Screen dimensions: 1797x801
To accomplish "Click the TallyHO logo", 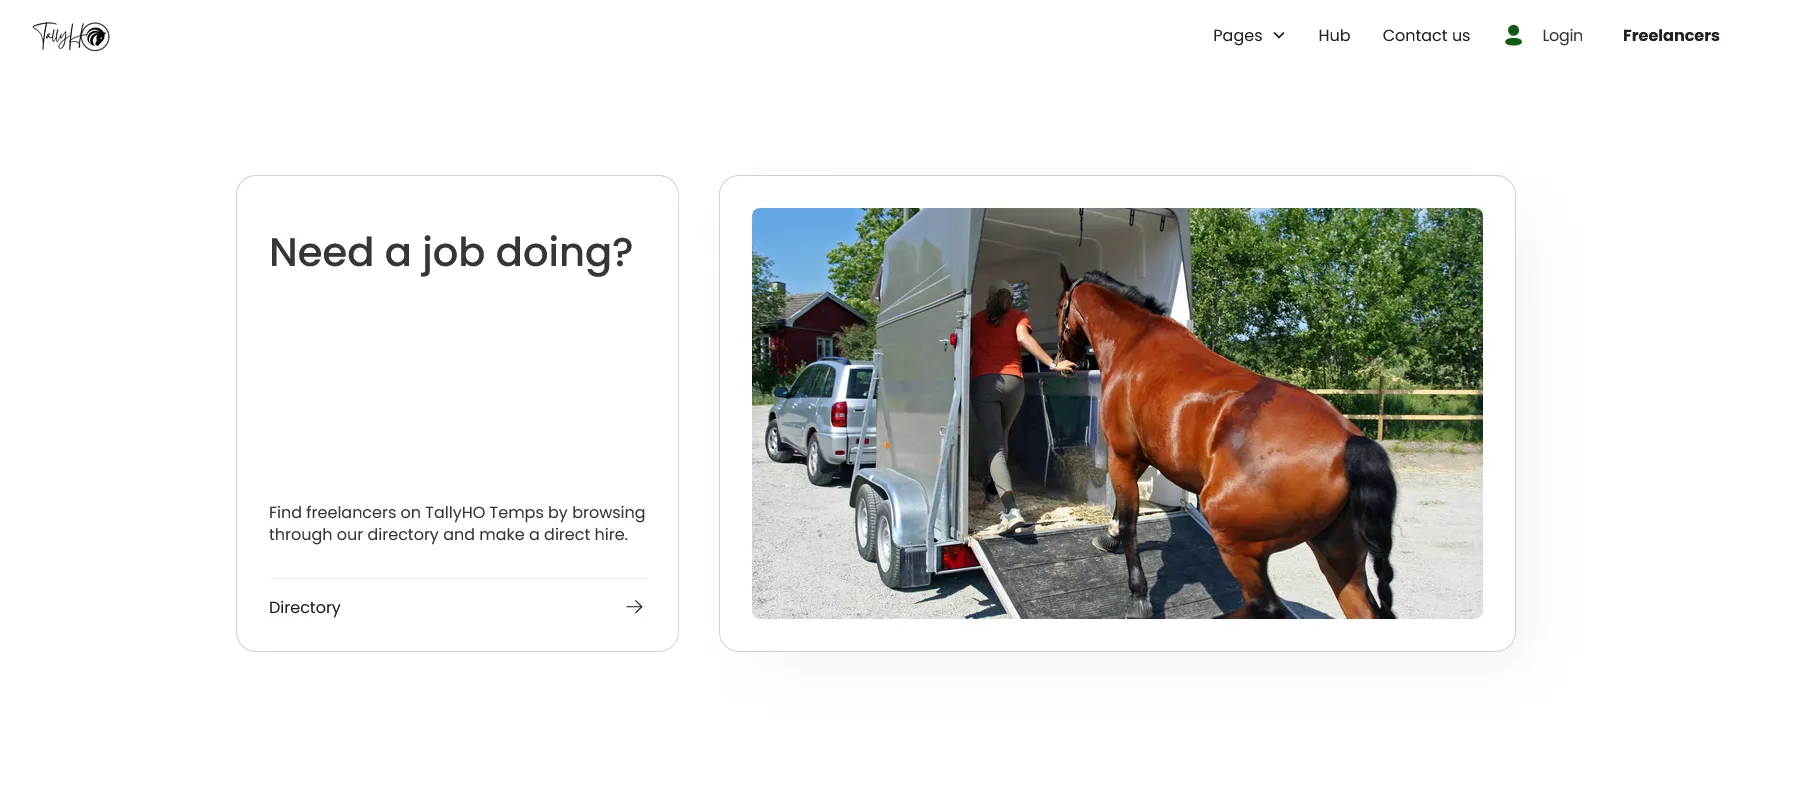I will click(x=71, y=36).
